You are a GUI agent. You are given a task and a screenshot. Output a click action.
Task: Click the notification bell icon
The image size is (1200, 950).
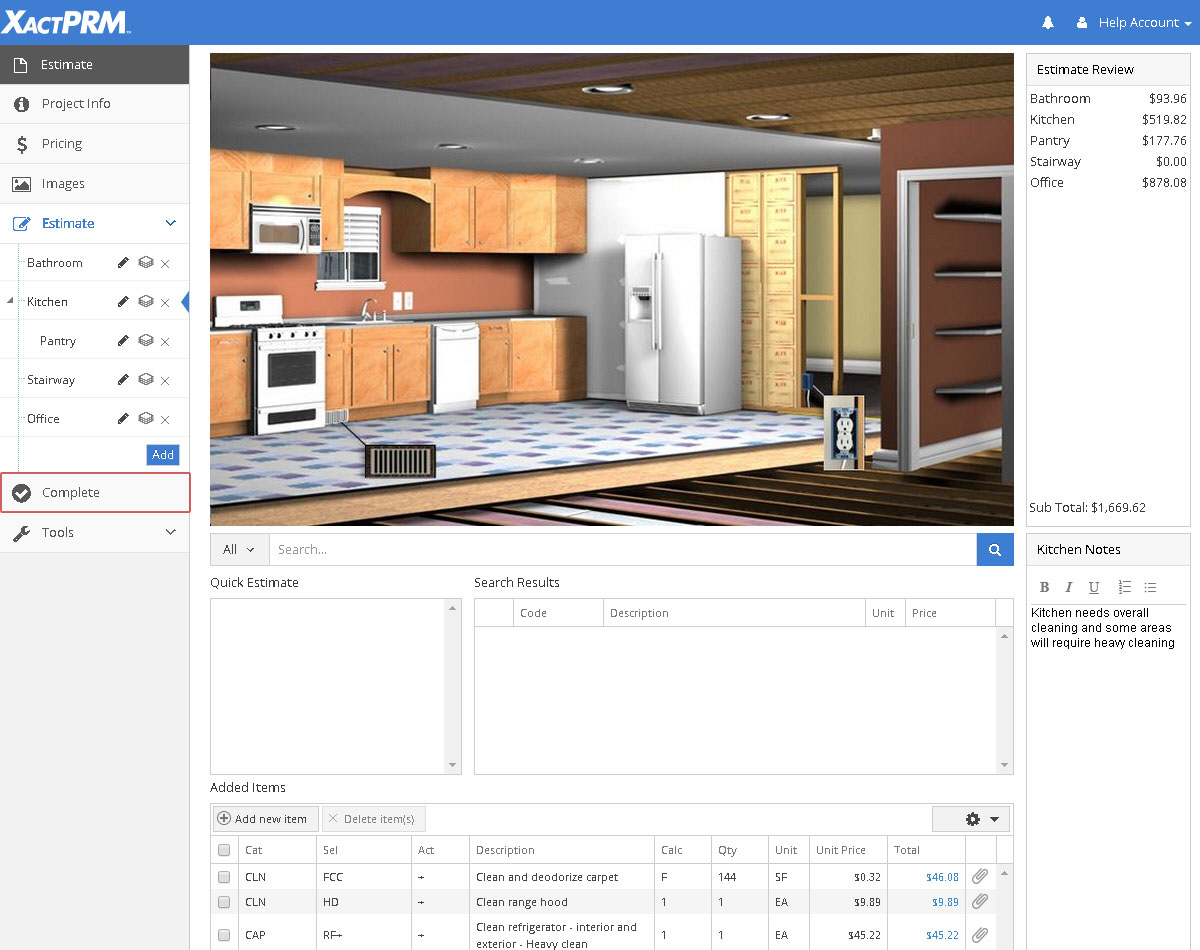(1048, 22)
